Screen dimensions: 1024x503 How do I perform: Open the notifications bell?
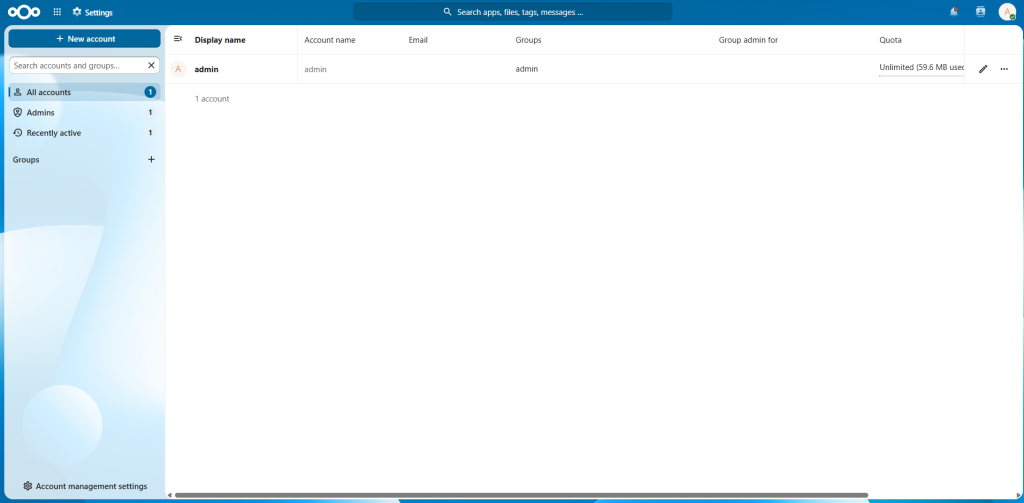(x=954, y=12)
